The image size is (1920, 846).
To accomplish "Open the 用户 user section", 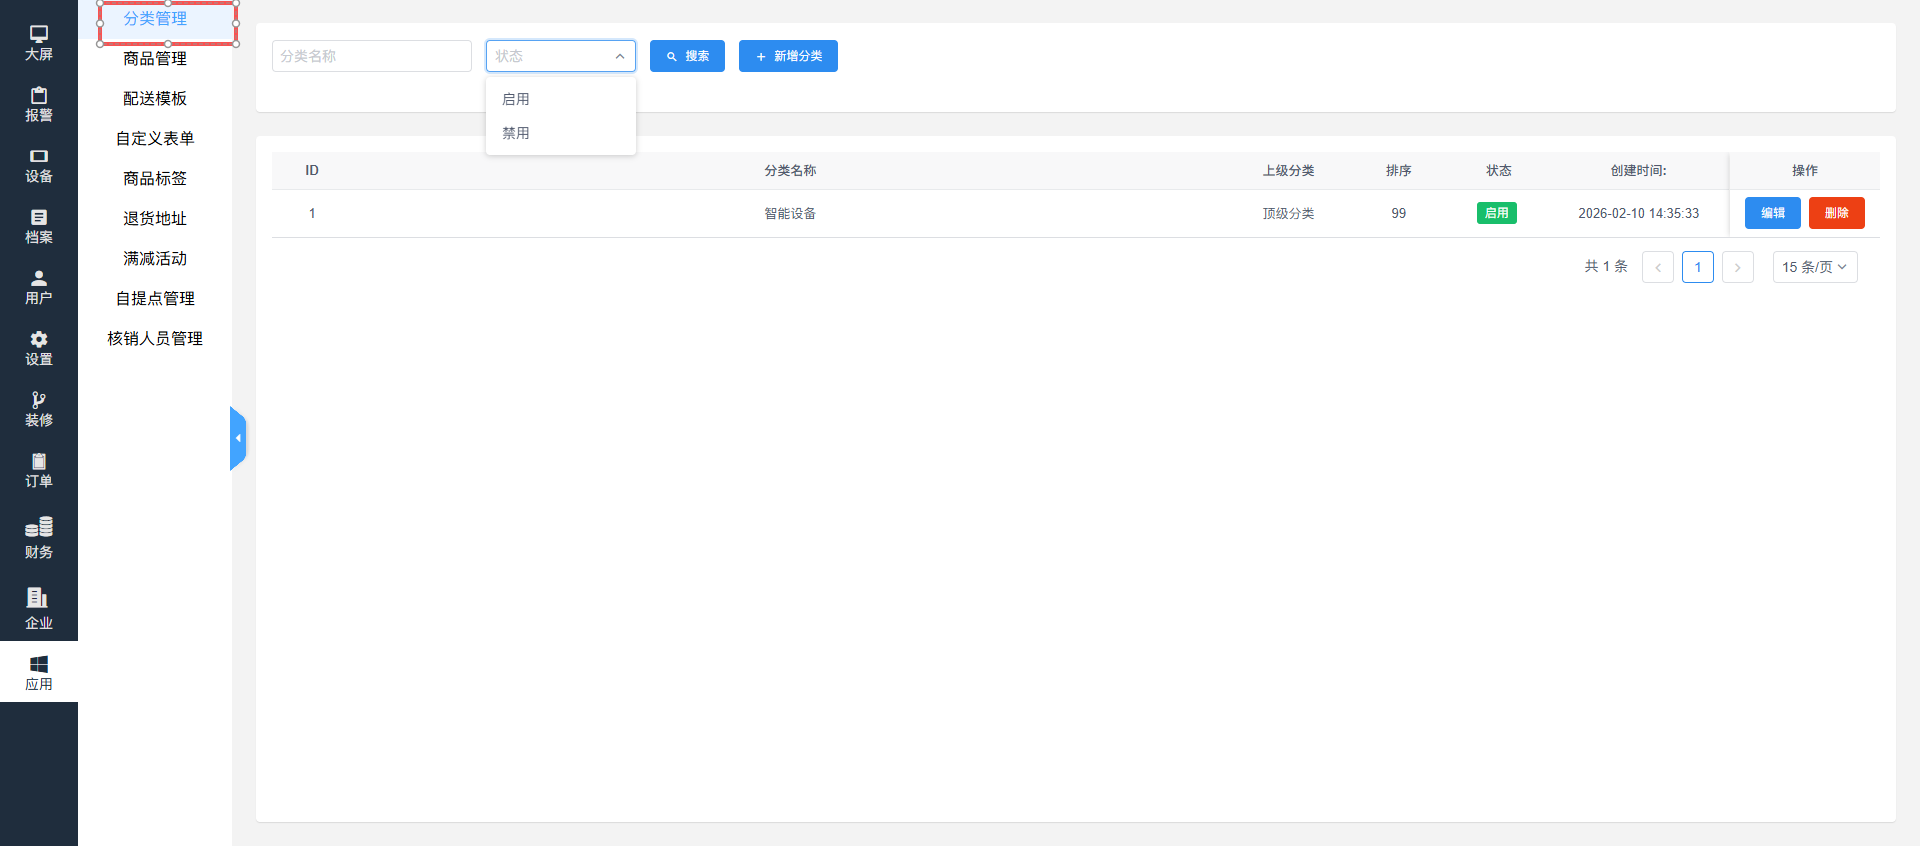I will 39,287.
